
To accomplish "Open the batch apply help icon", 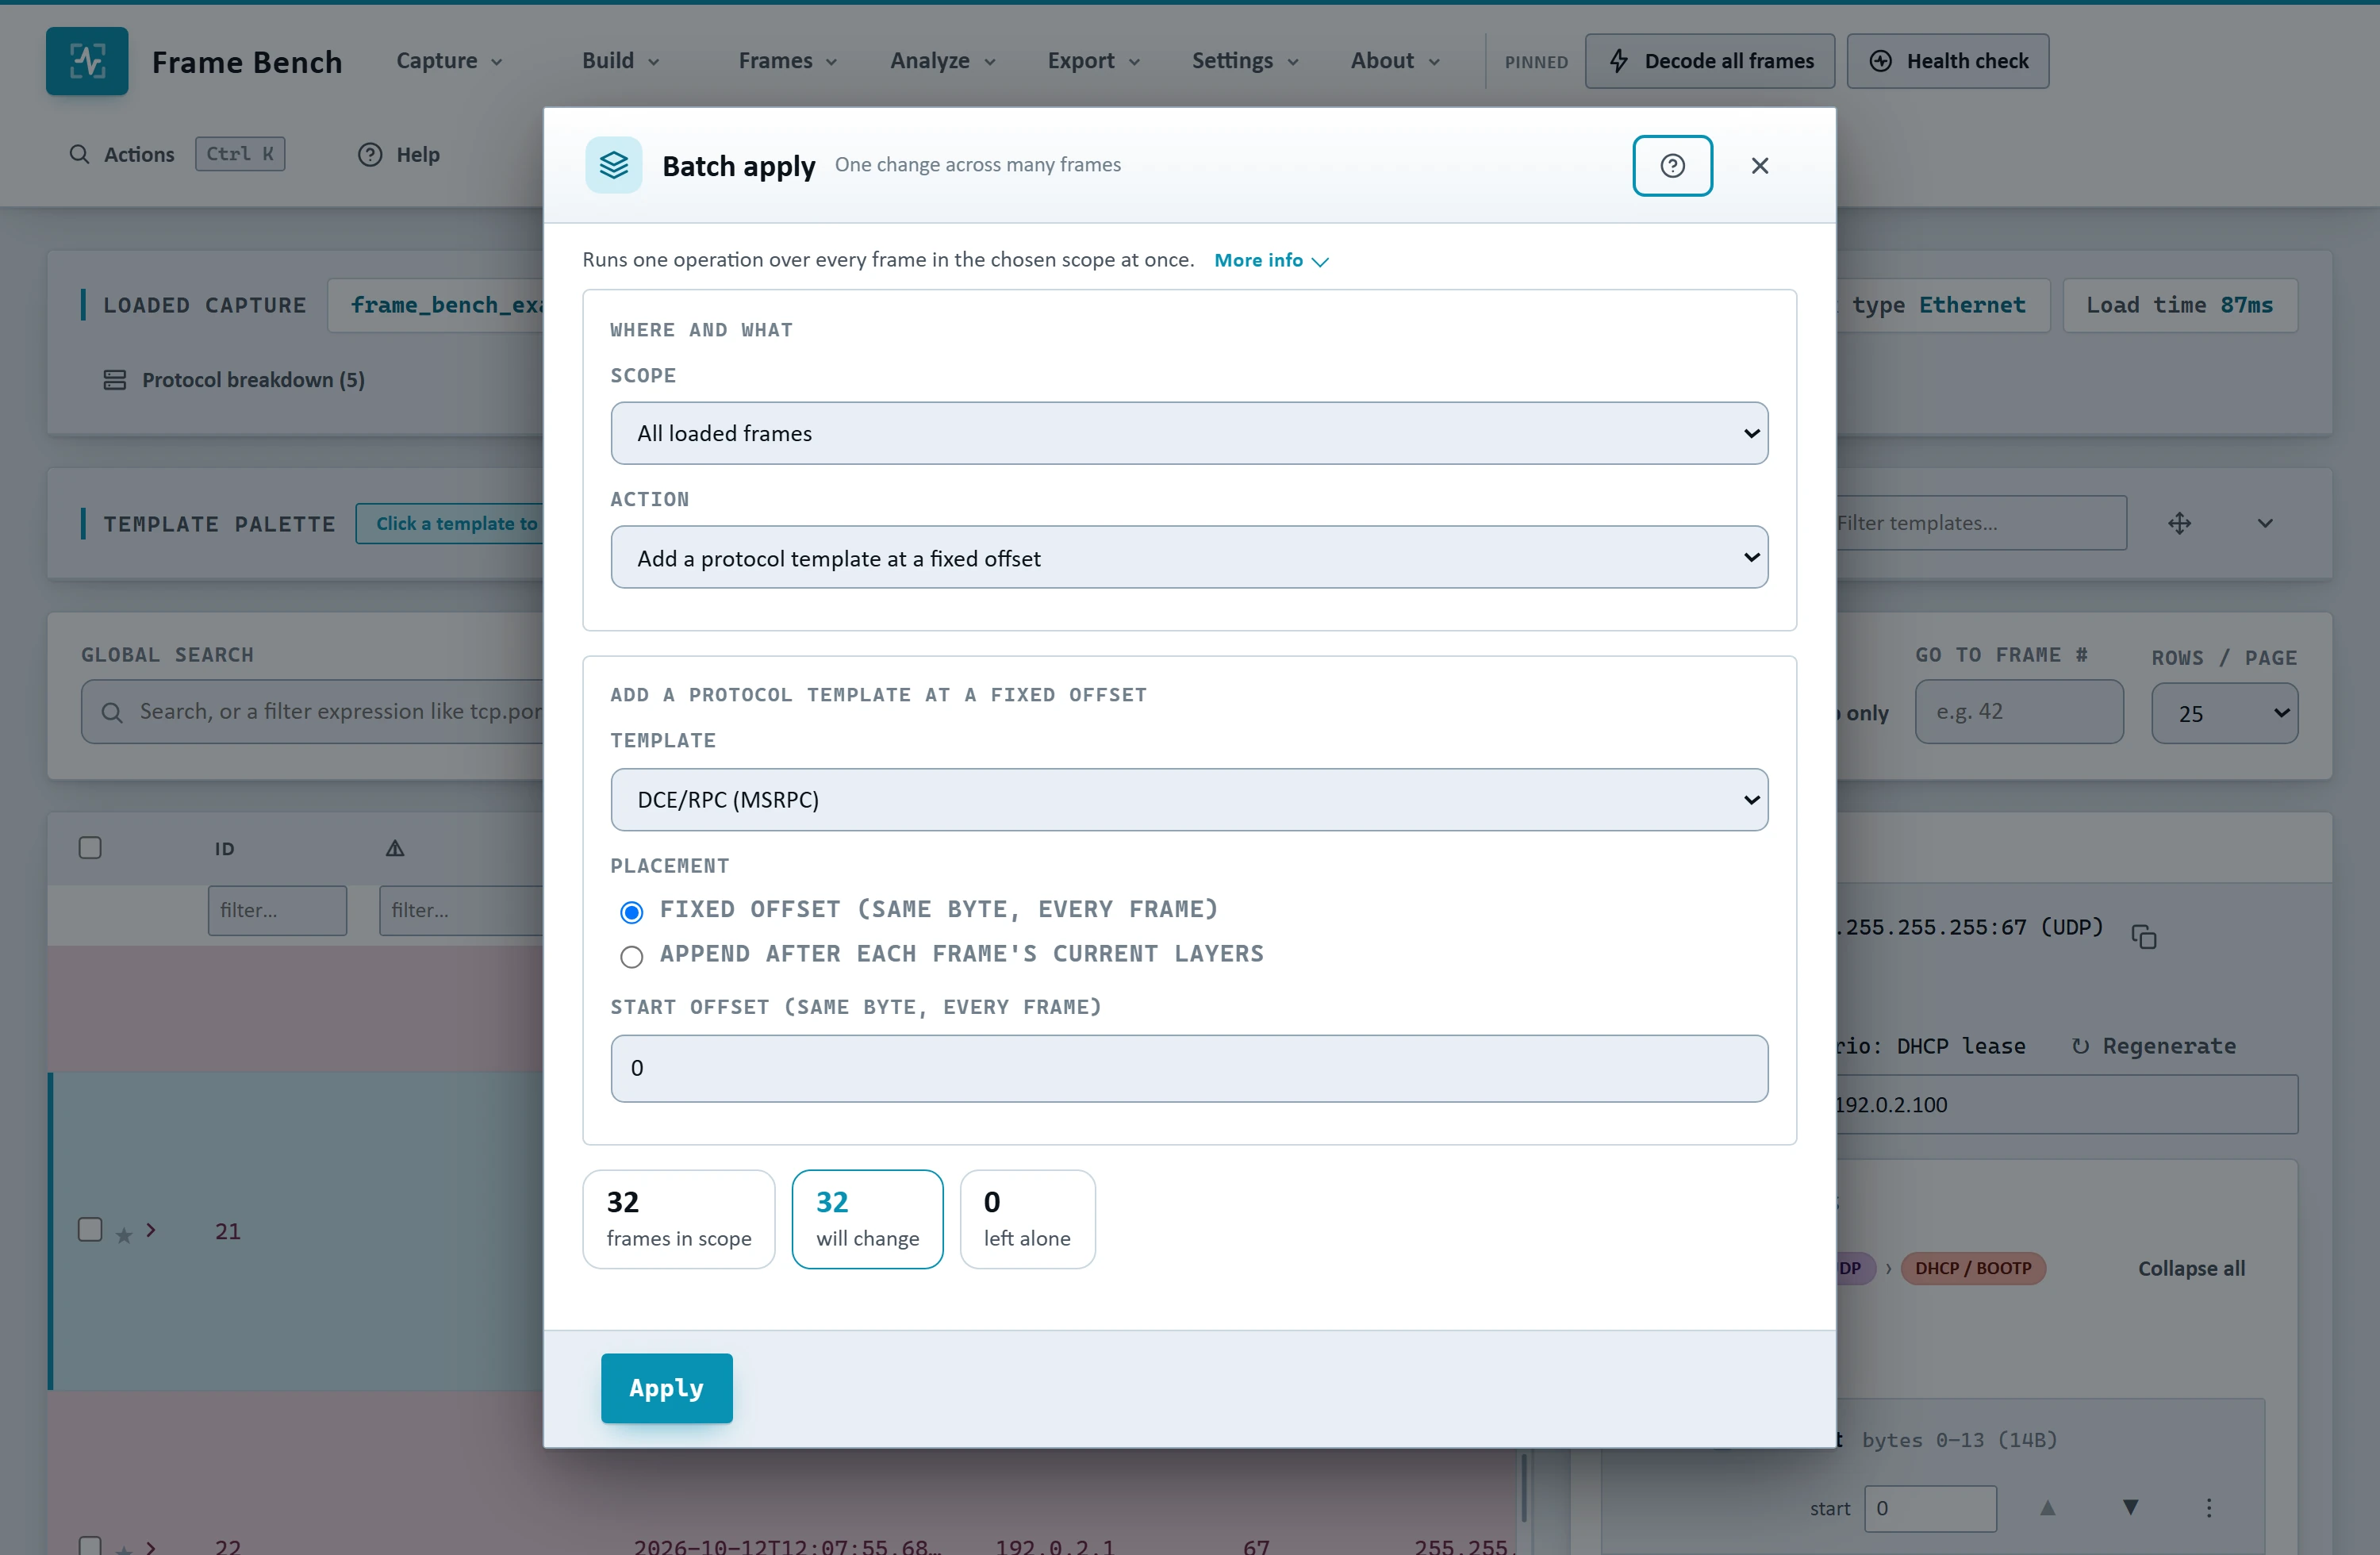I will [1672, 165].
